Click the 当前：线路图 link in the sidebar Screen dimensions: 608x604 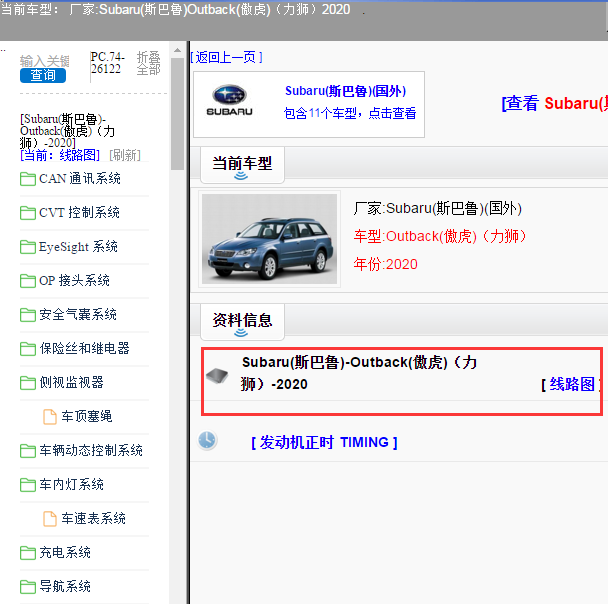(60, 155)
